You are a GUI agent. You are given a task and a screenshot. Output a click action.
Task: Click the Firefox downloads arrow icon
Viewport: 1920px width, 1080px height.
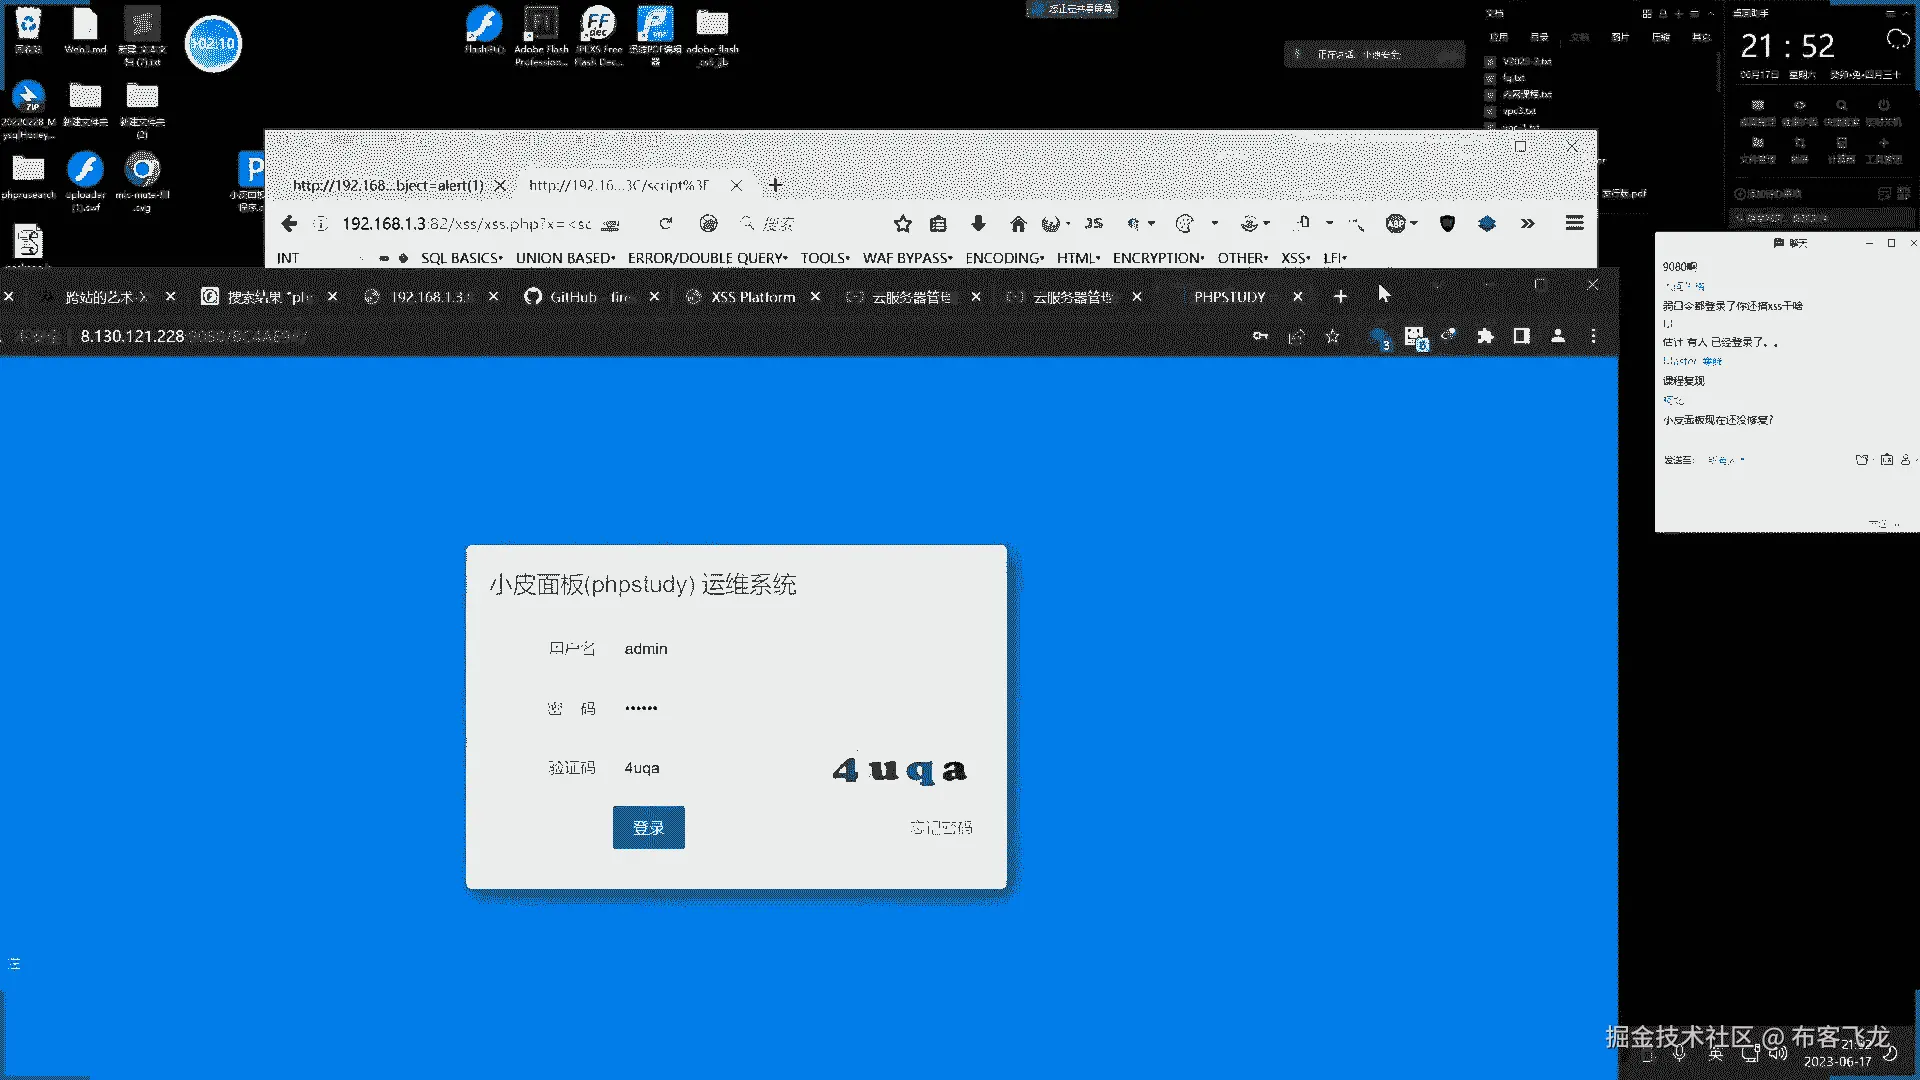pyautogui.click(x=978, y=224)
